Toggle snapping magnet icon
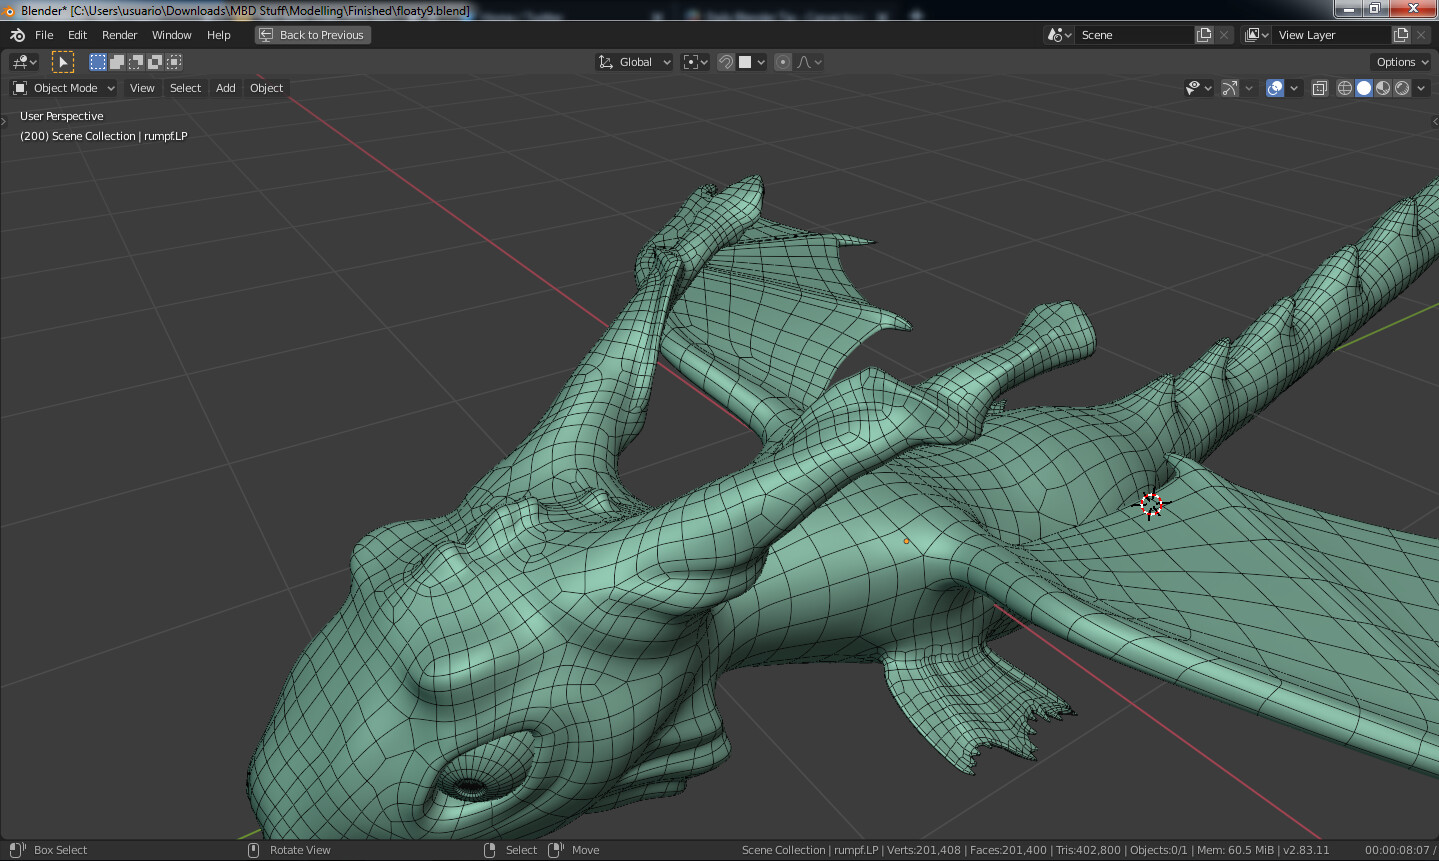Image resolution: width=1439 pixels, height=861 pixels. tap(726, 62)
